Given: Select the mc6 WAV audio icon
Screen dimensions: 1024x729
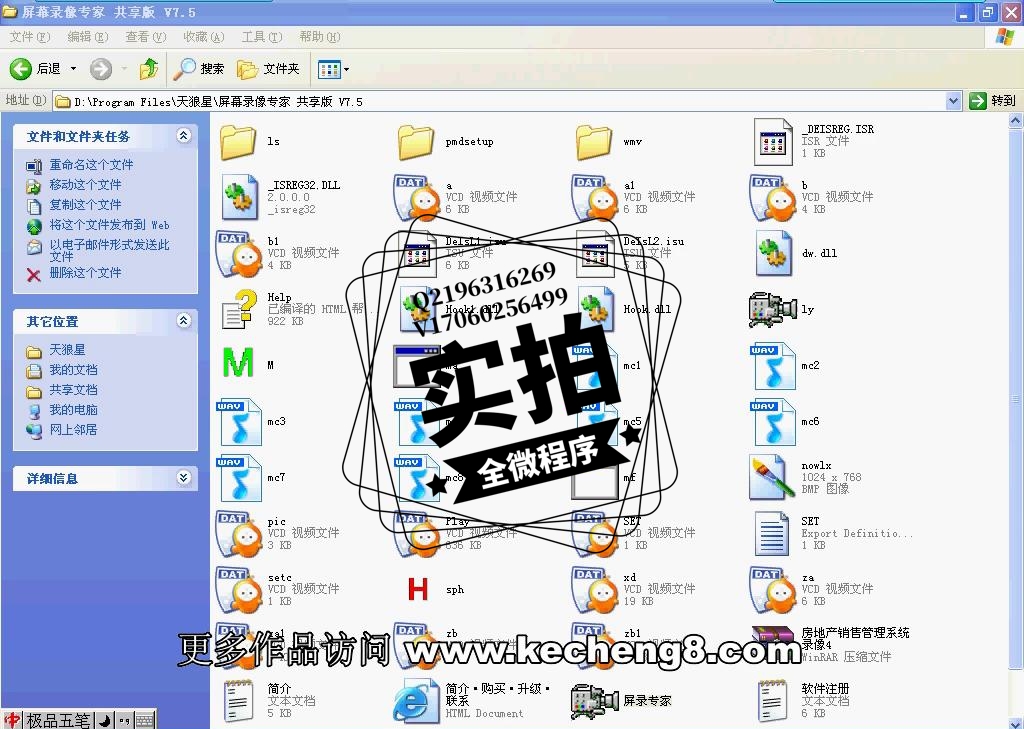Looking at the screenshot, I should [x=773, y=422].
